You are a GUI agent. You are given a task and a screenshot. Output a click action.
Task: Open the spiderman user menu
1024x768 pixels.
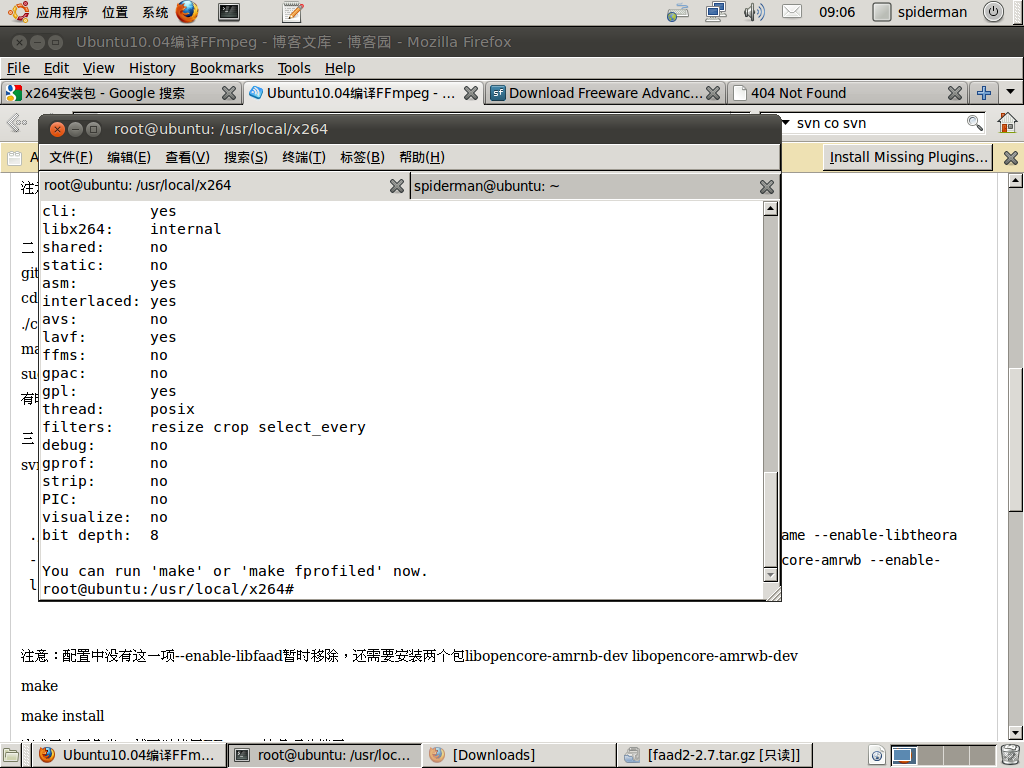(920, 12)
